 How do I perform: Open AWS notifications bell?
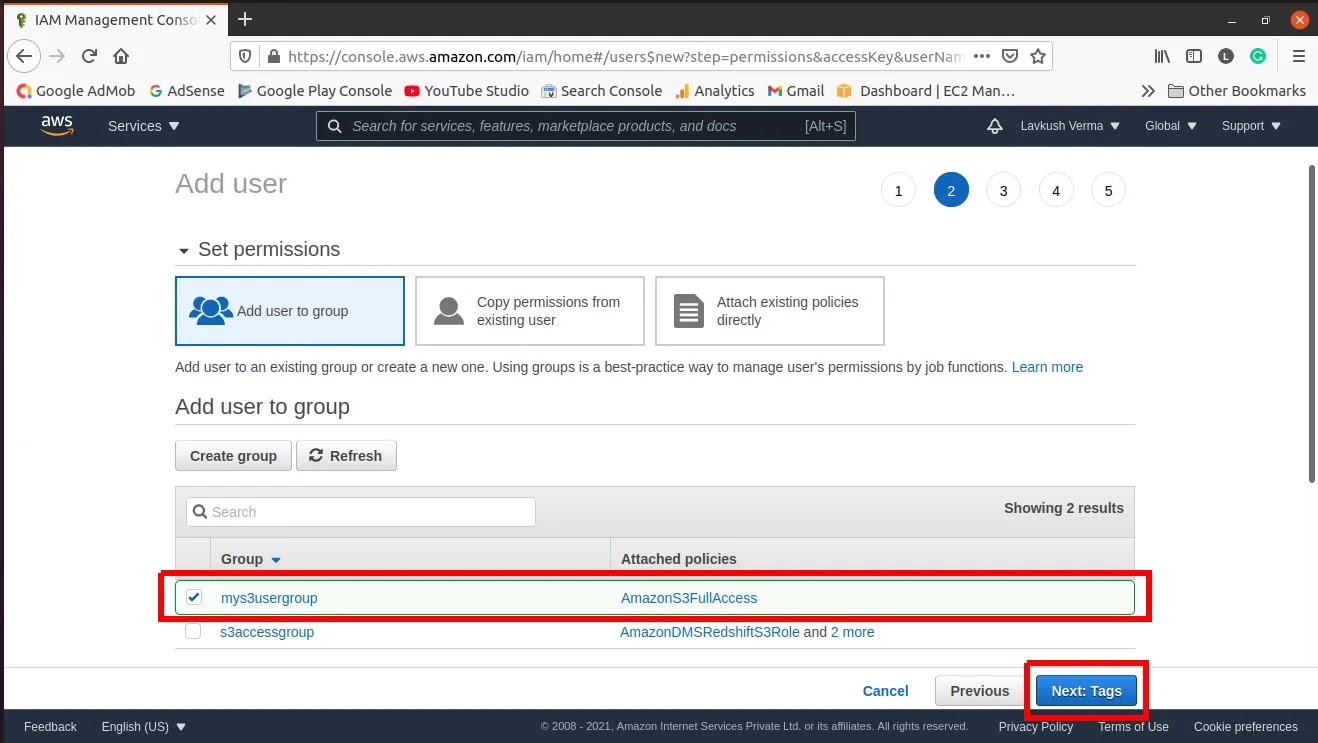994,126
